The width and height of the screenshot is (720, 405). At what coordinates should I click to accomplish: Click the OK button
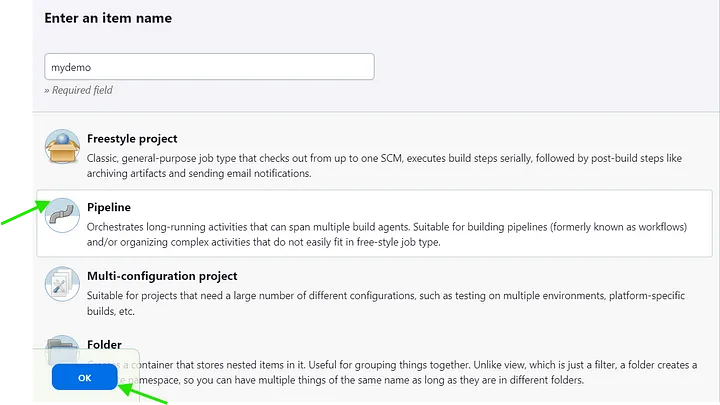(x=84, y=377)
